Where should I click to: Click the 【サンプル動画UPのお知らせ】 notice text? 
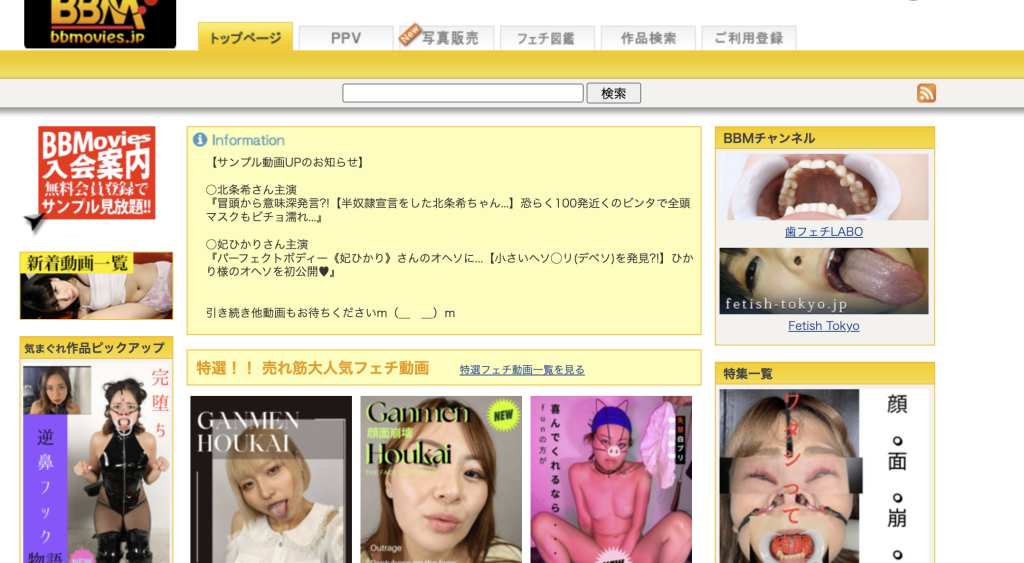click(287, 162)
